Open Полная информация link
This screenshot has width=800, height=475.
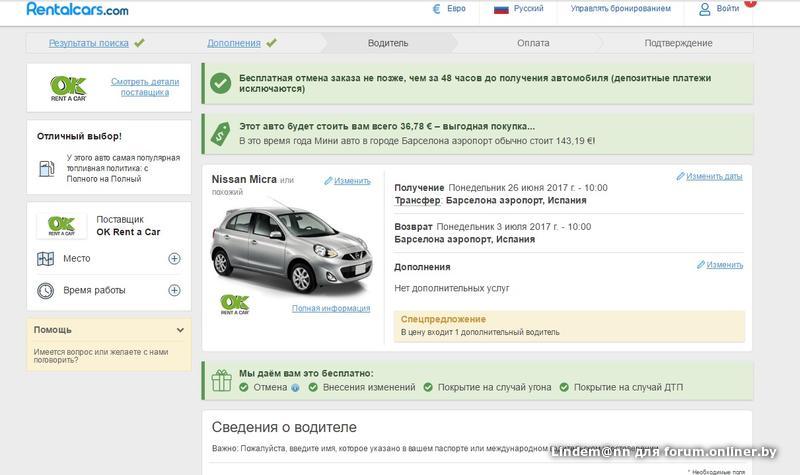coord(331,308)
